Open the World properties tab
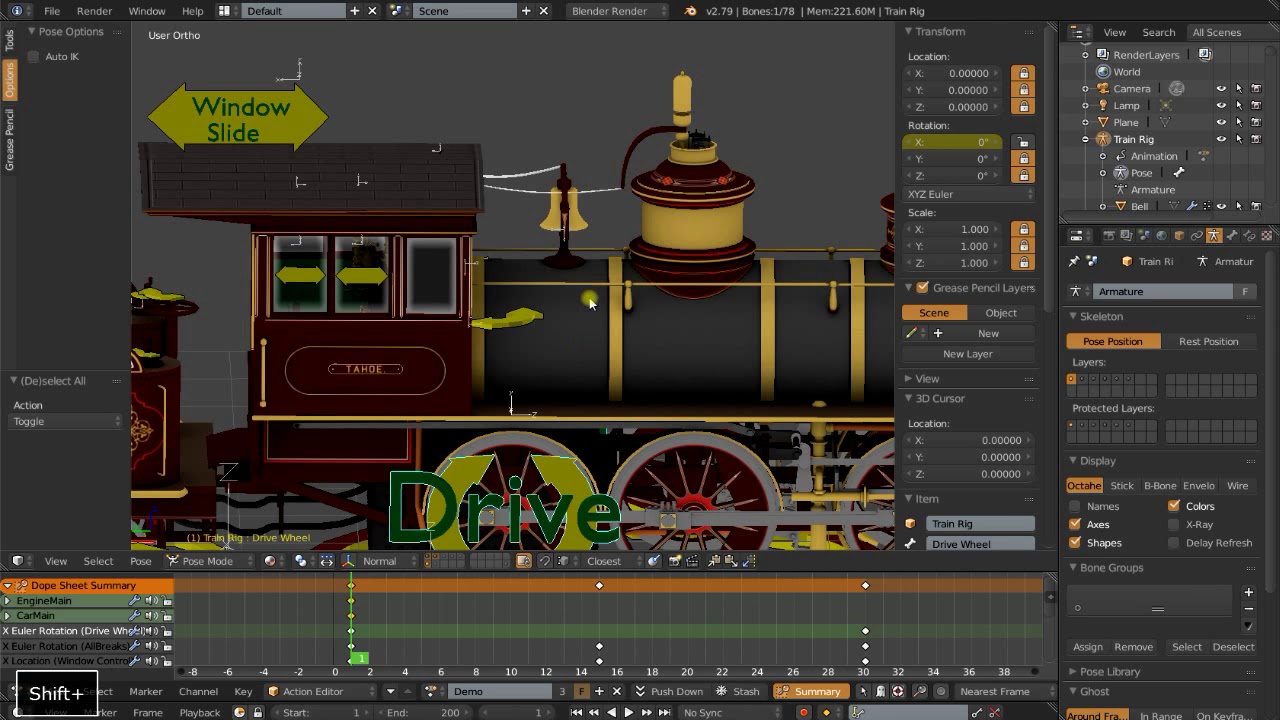This screenshot has width=1280, height=720. pos(1161,235)
